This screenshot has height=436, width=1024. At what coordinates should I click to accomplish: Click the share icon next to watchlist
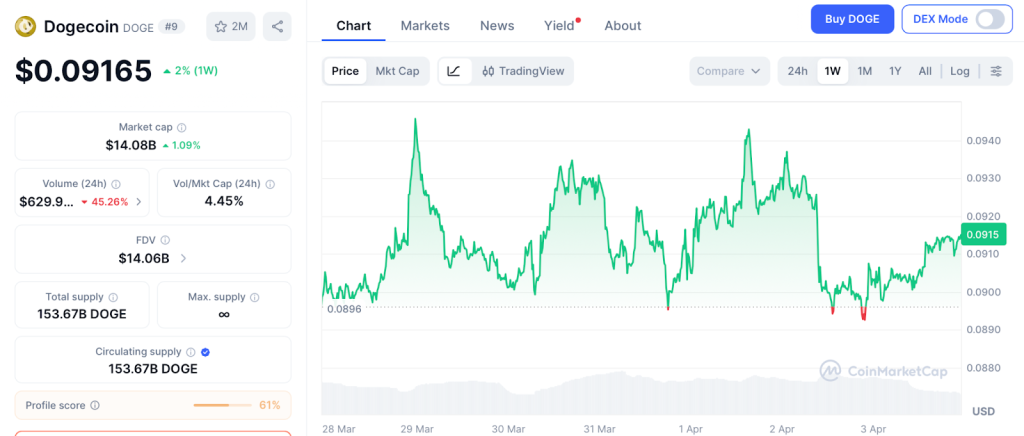tap(277, 26)
